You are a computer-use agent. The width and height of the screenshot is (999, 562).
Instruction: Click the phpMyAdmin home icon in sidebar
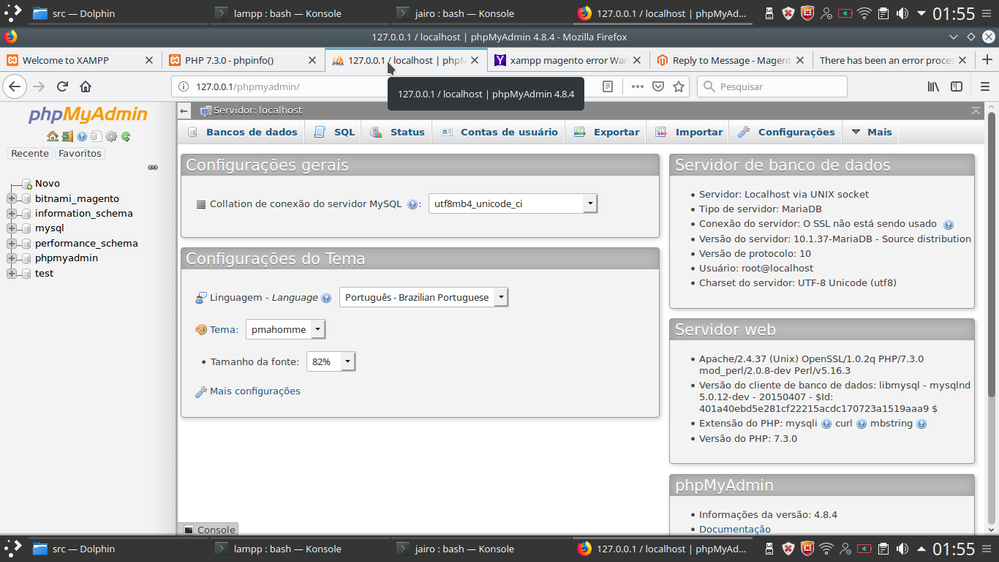pos(52,137)
